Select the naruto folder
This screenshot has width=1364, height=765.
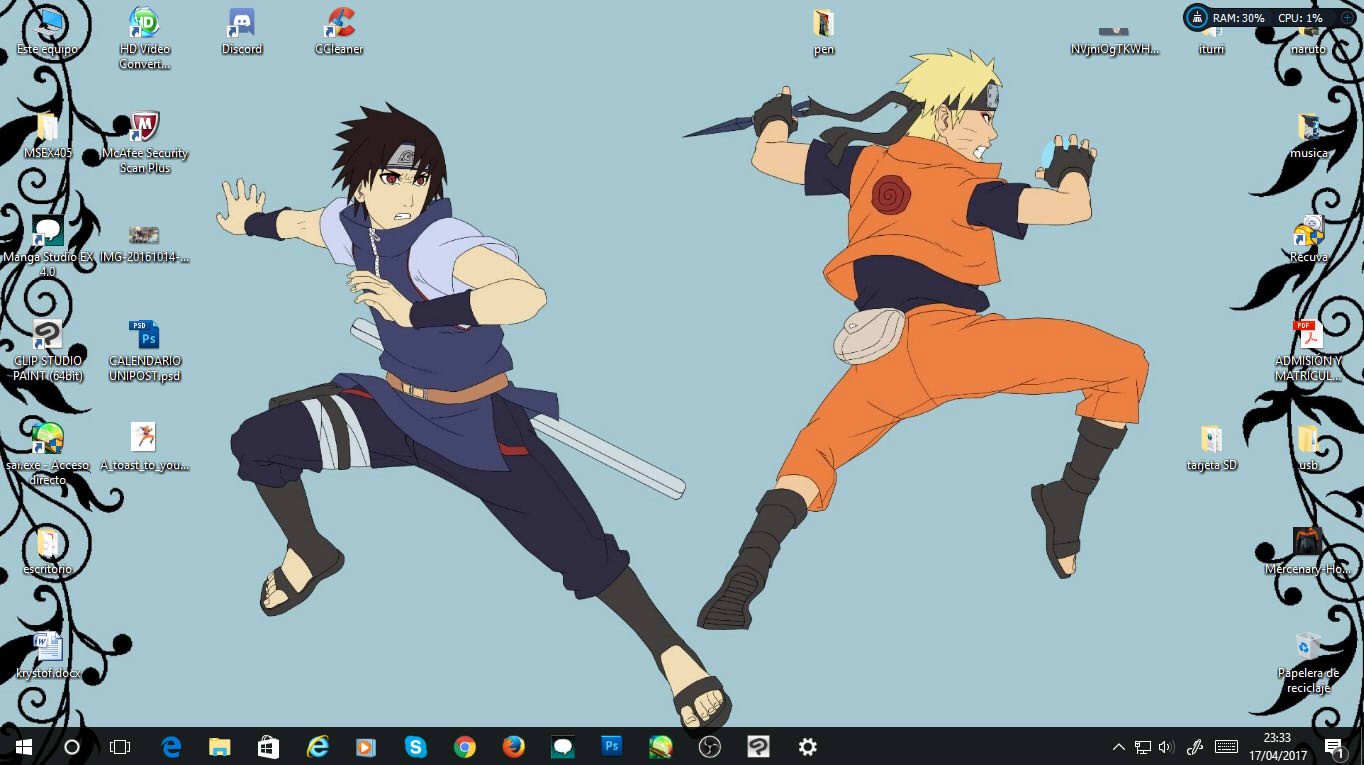click(1308, 40)
